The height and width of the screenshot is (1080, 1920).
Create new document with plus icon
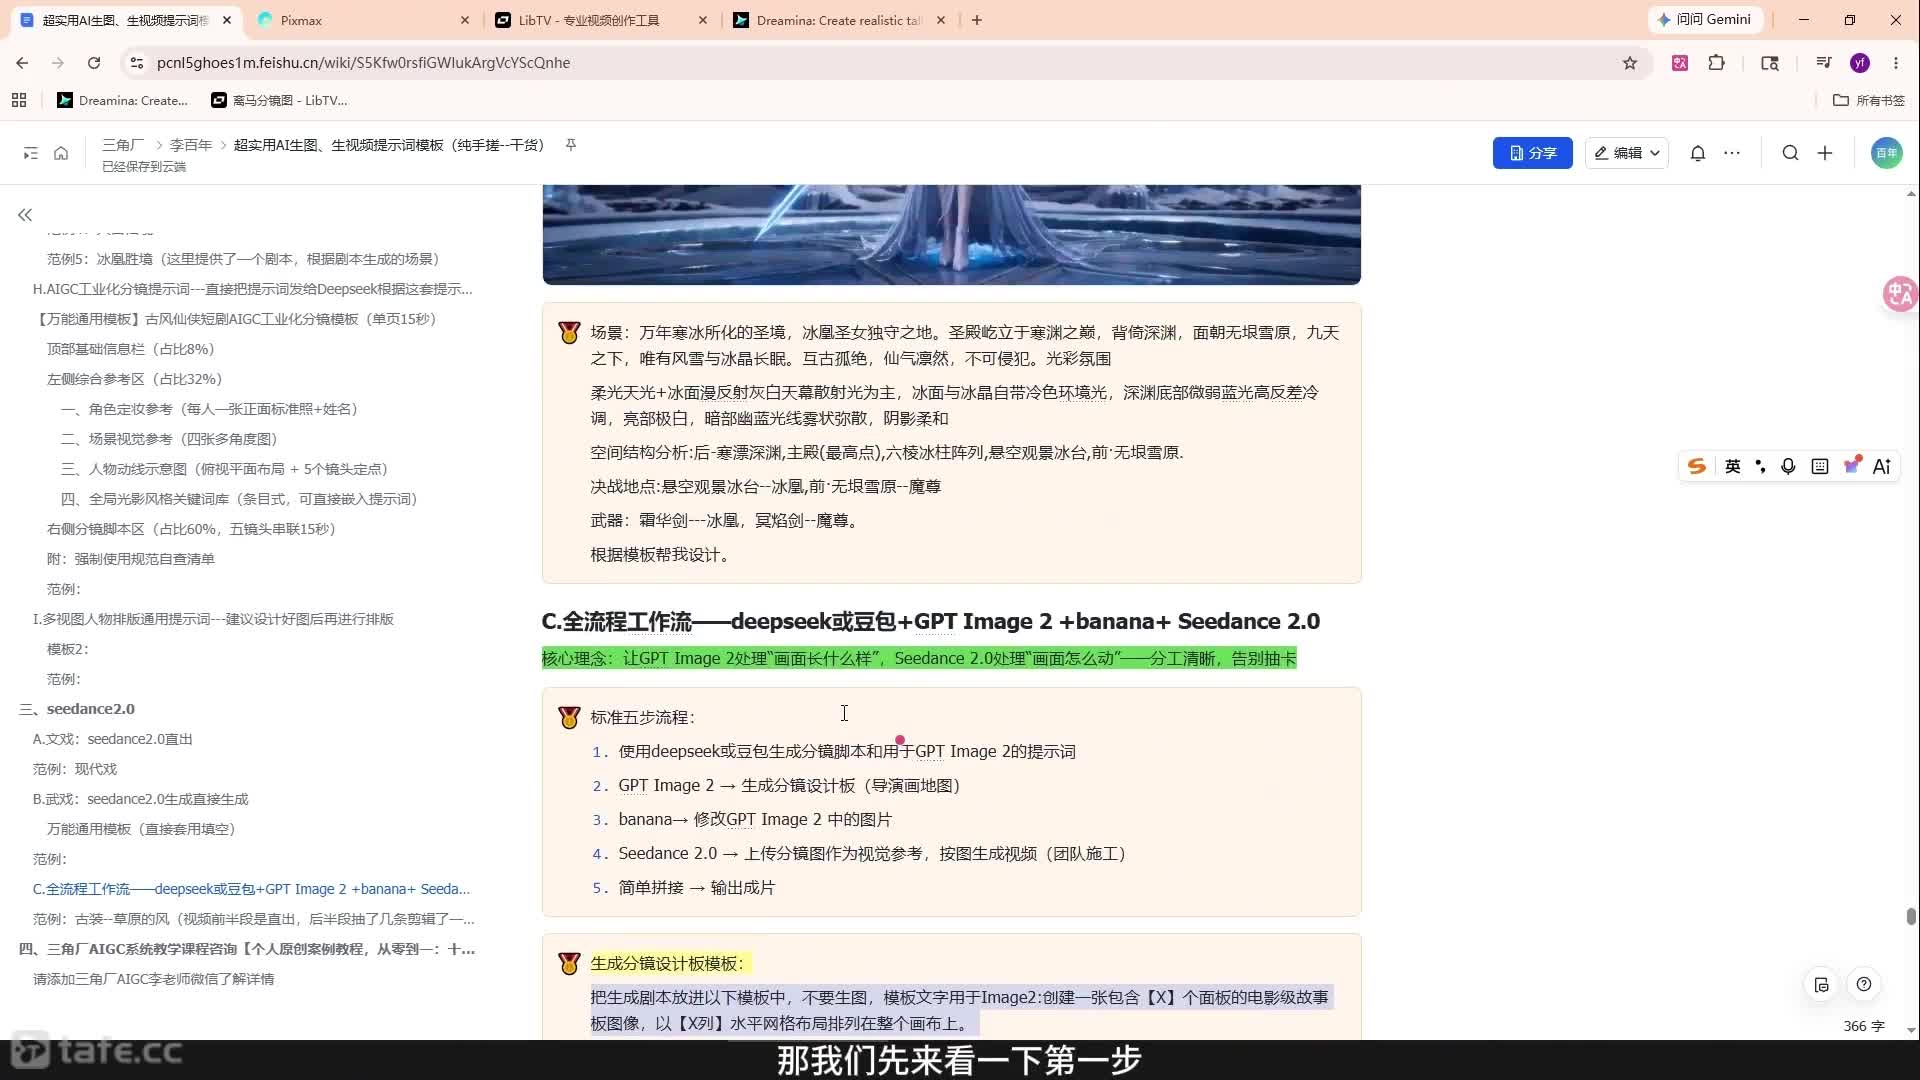point(1825,153)
